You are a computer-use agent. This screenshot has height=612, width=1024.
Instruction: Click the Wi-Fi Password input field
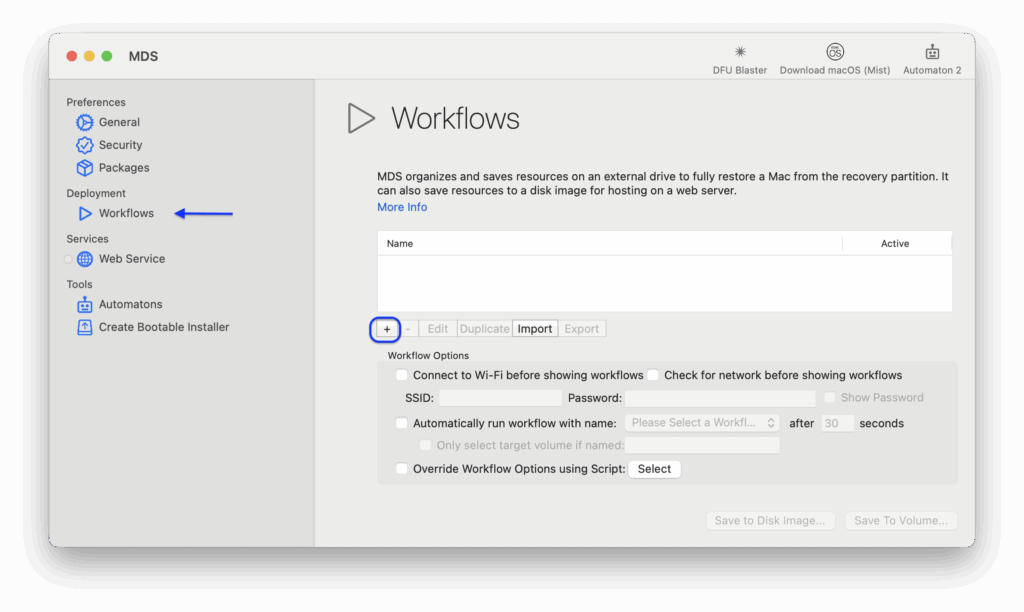[x=720, y=398]
